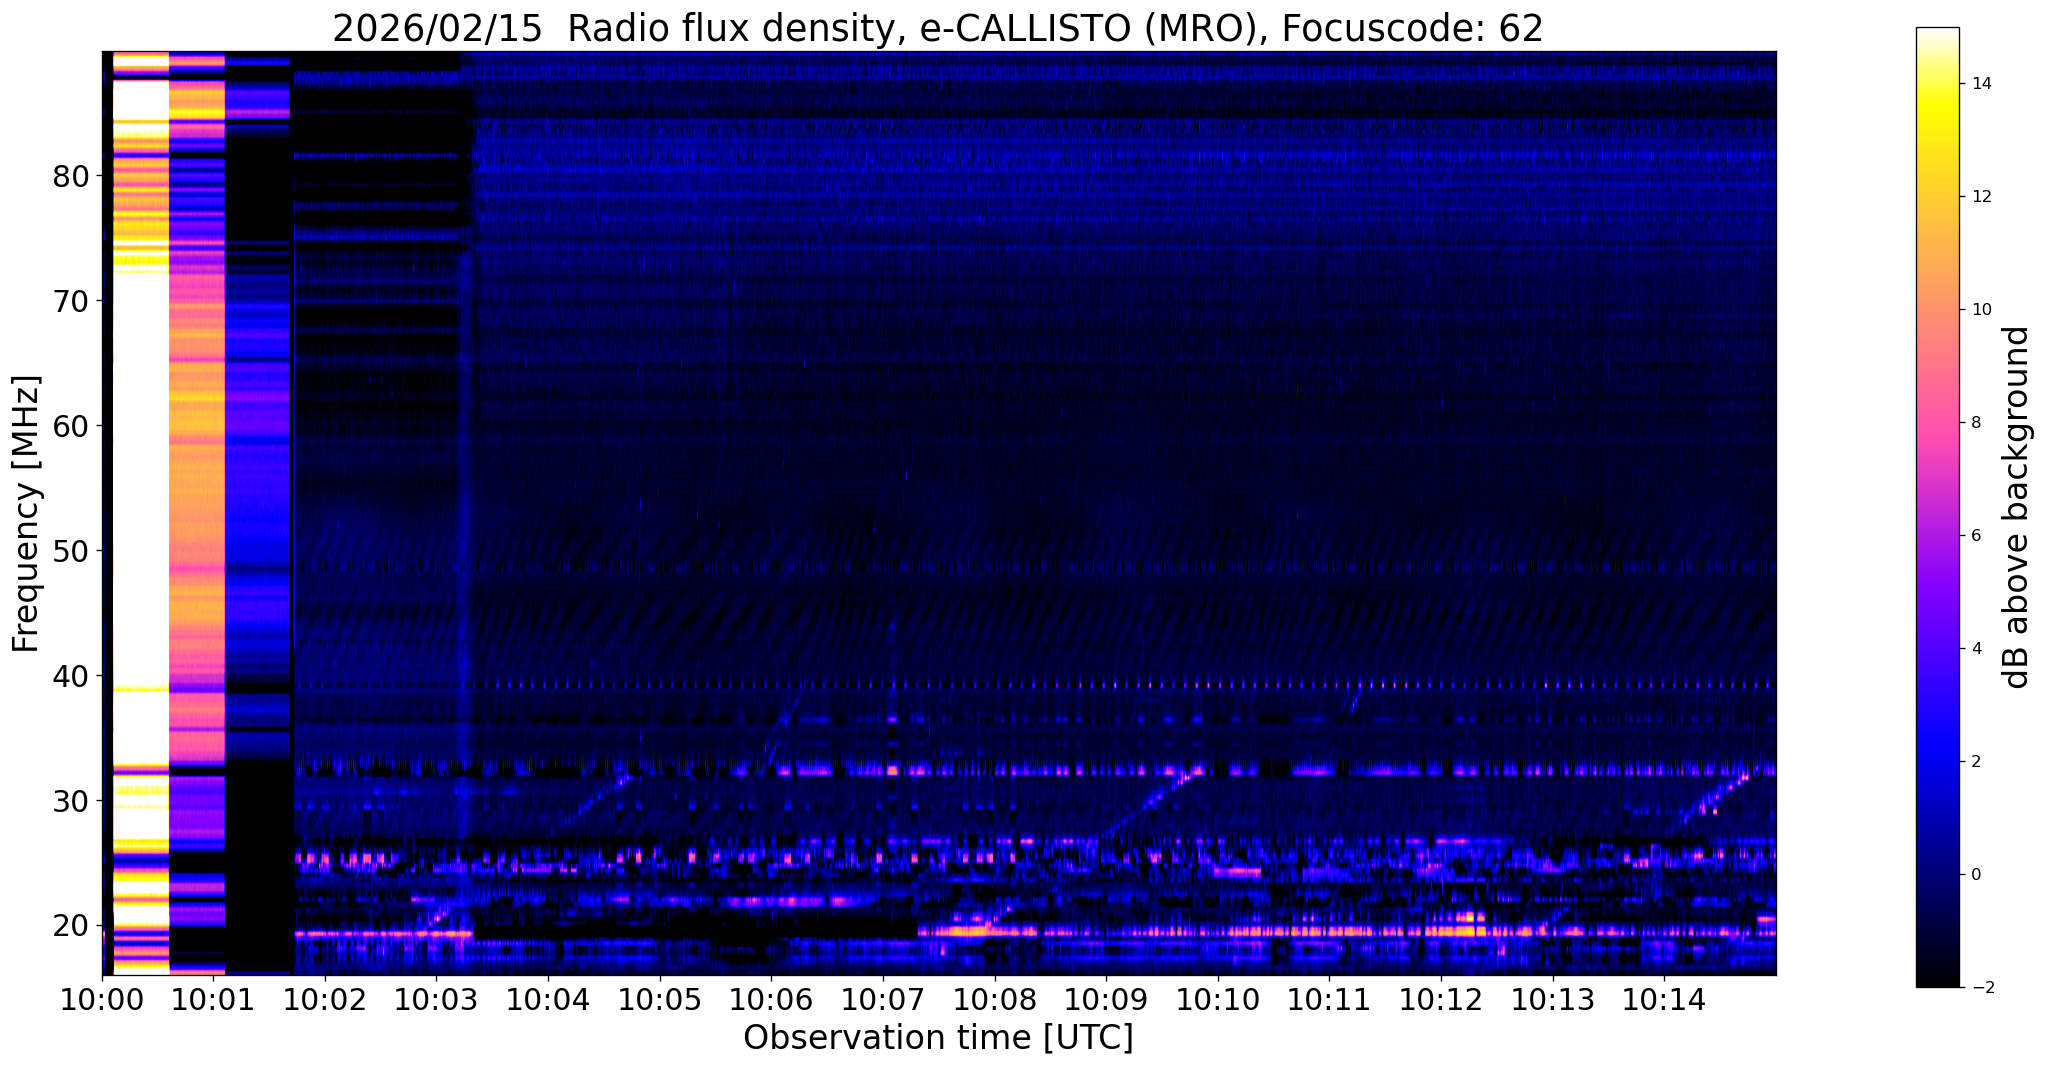Click the 80 MHz frequency tick label

point(71,176)
